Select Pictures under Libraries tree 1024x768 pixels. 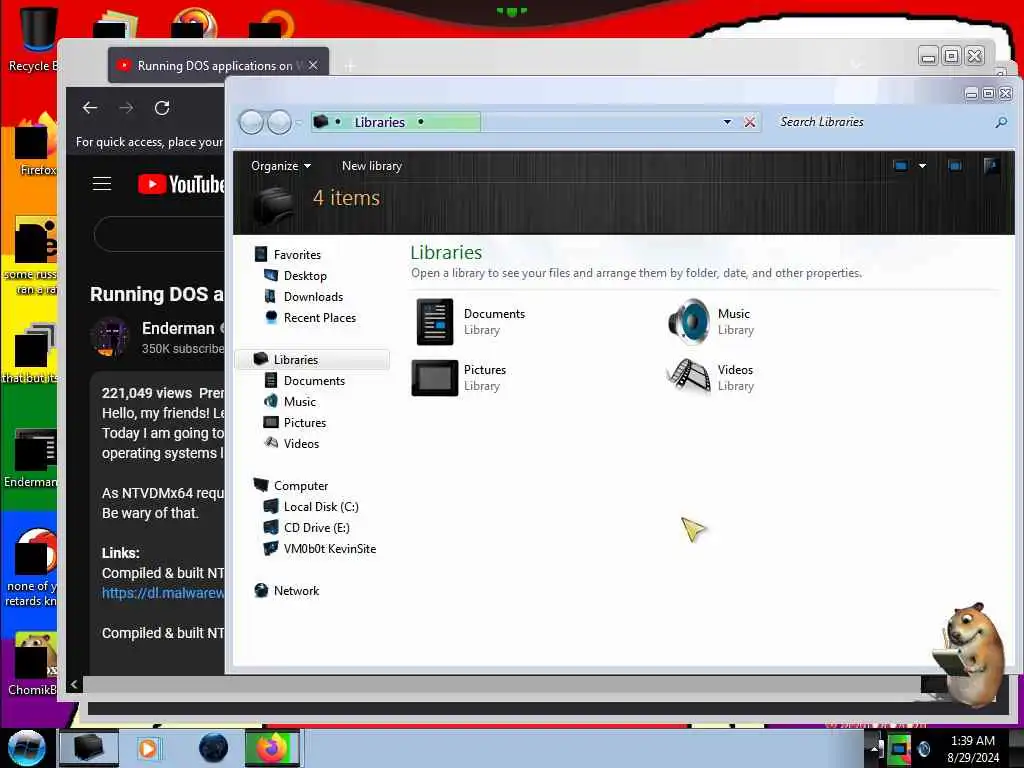click(x=295, y=422)
